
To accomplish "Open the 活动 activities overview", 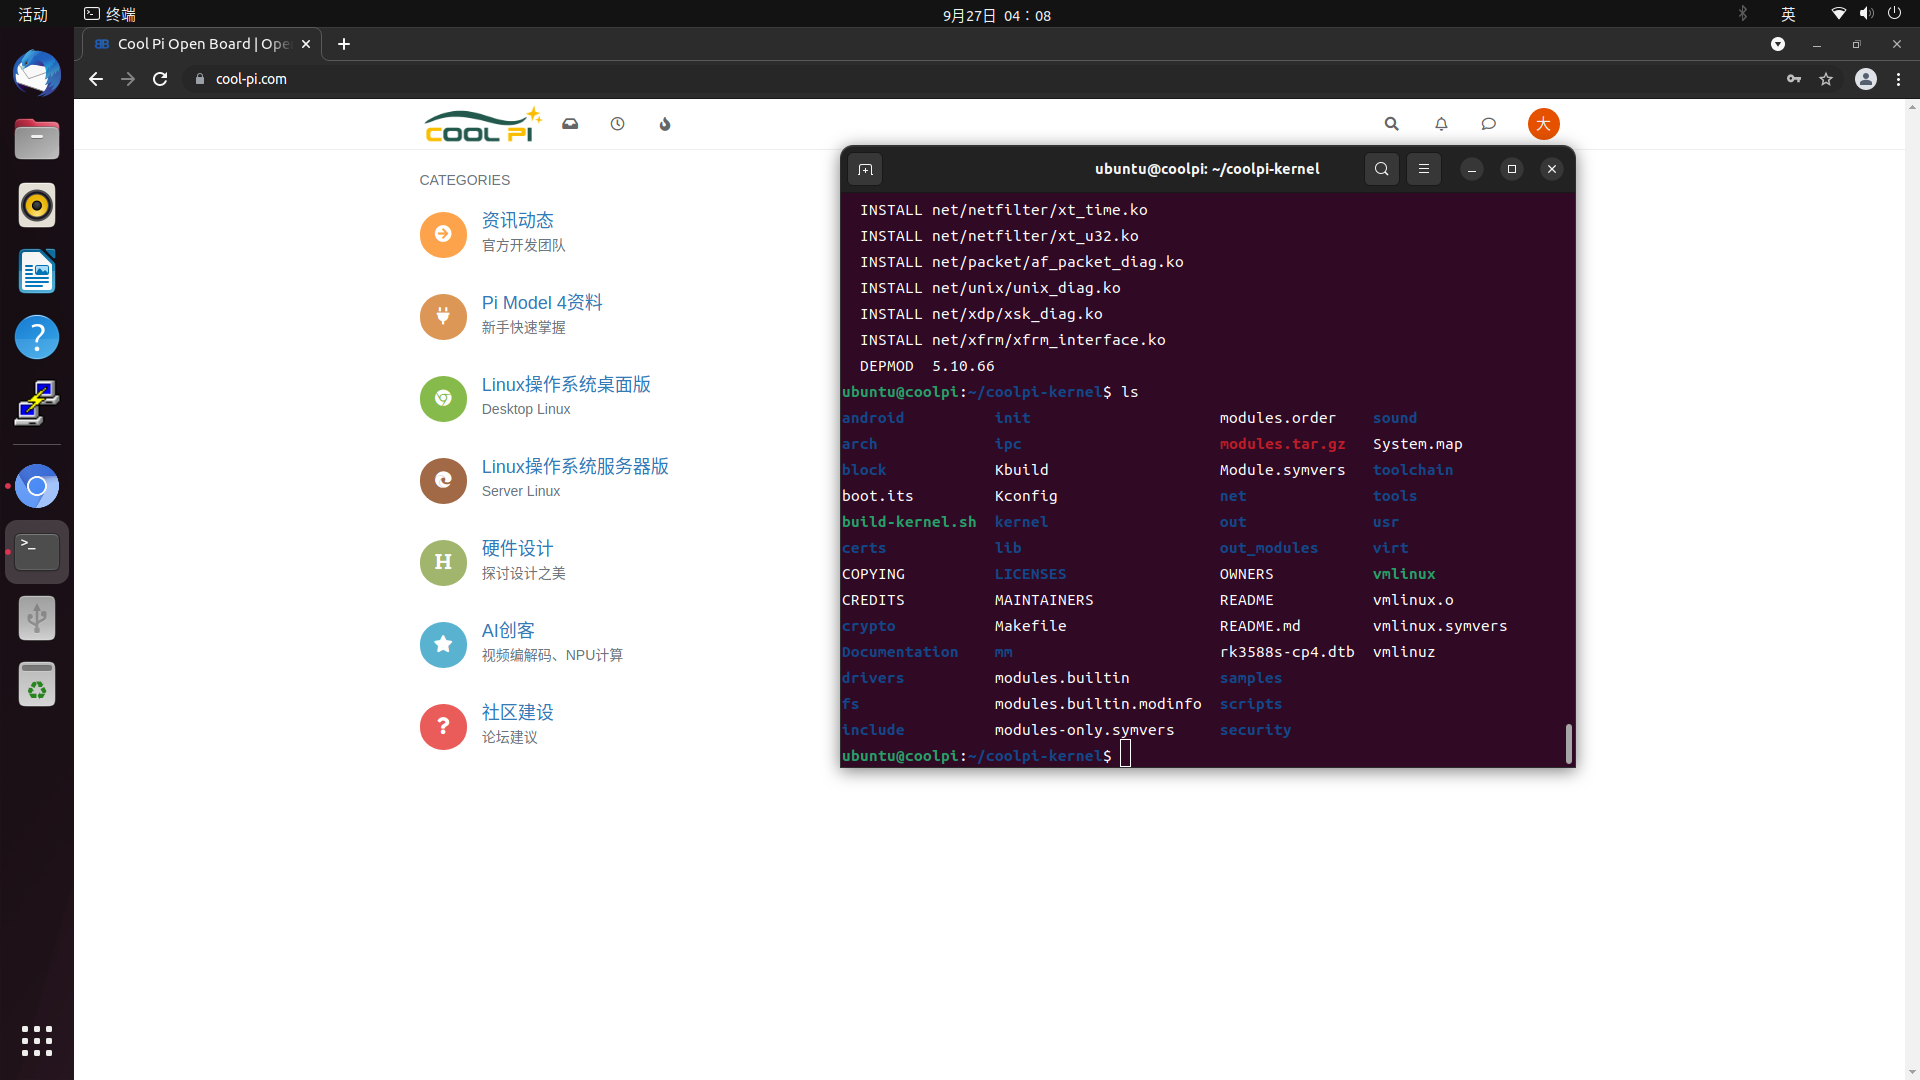I will click(x=33, y=14).
